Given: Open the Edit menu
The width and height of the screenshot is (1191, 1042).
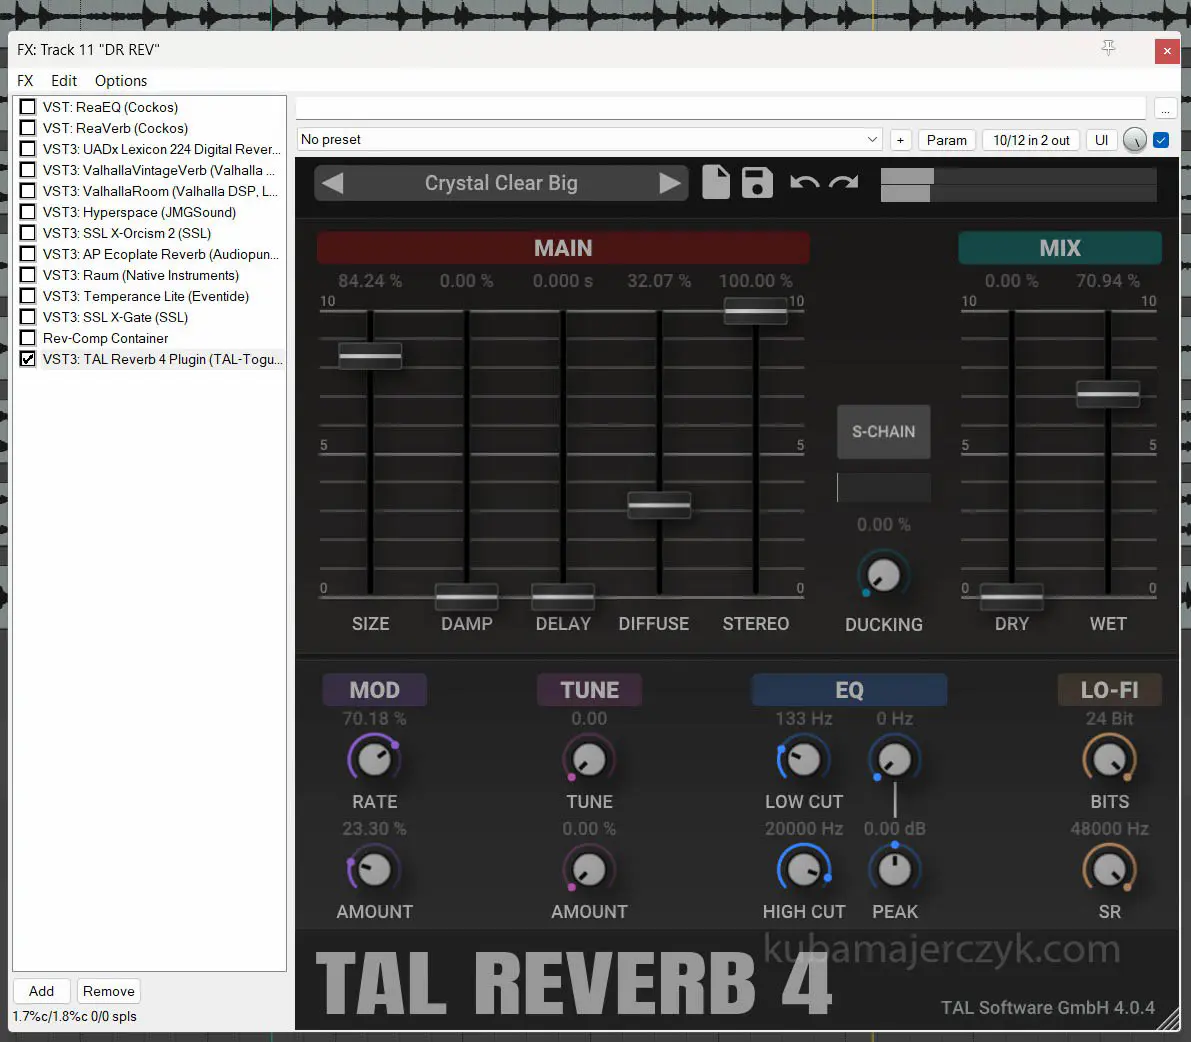Looking at the screenshot, I should [64, 81].
